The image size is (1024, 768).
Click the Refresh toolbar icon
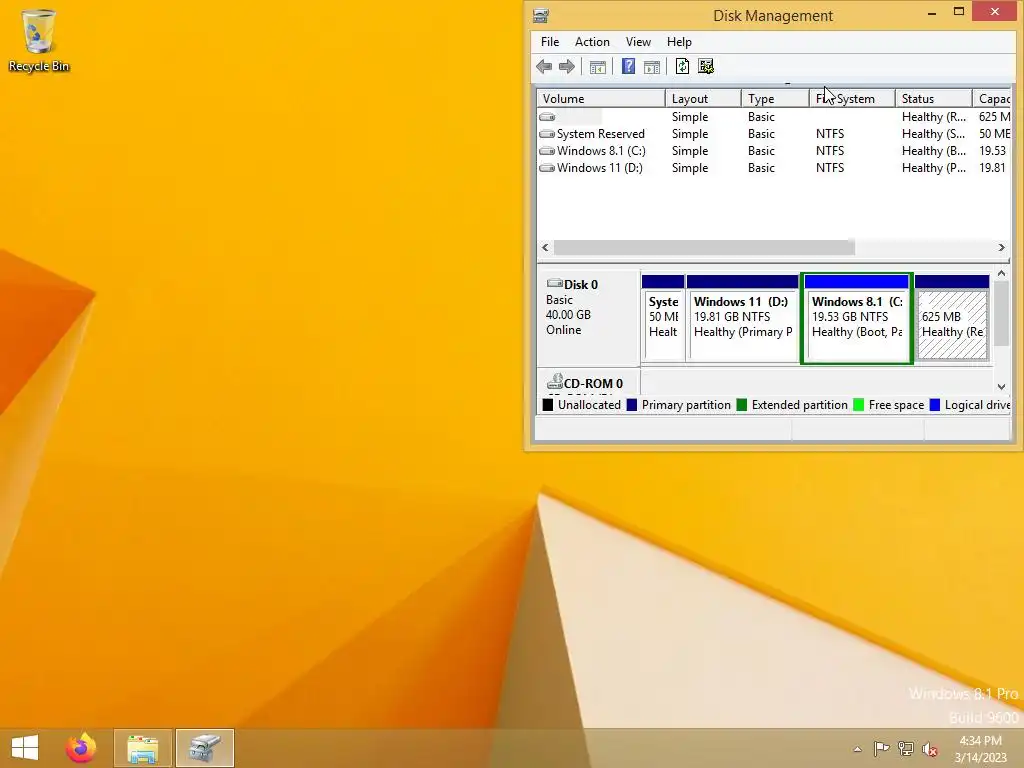682,66
